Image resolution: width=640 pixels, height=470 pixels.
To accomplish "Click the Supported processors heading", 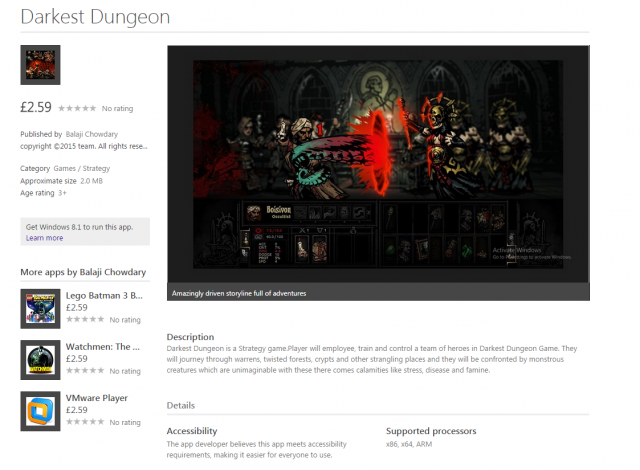I will (431, 431).
